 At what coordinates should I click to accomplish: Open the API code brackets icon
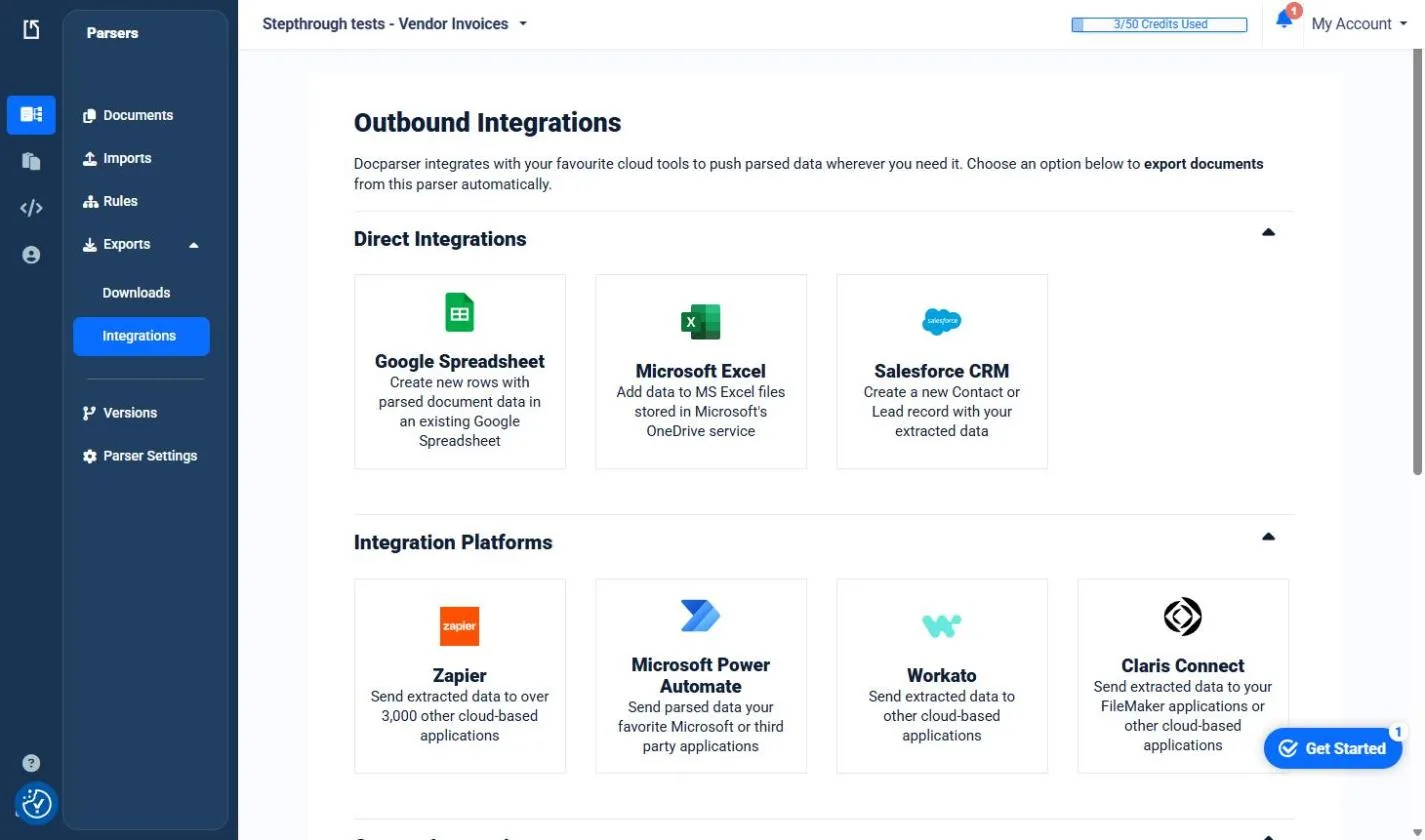(31, 208)
